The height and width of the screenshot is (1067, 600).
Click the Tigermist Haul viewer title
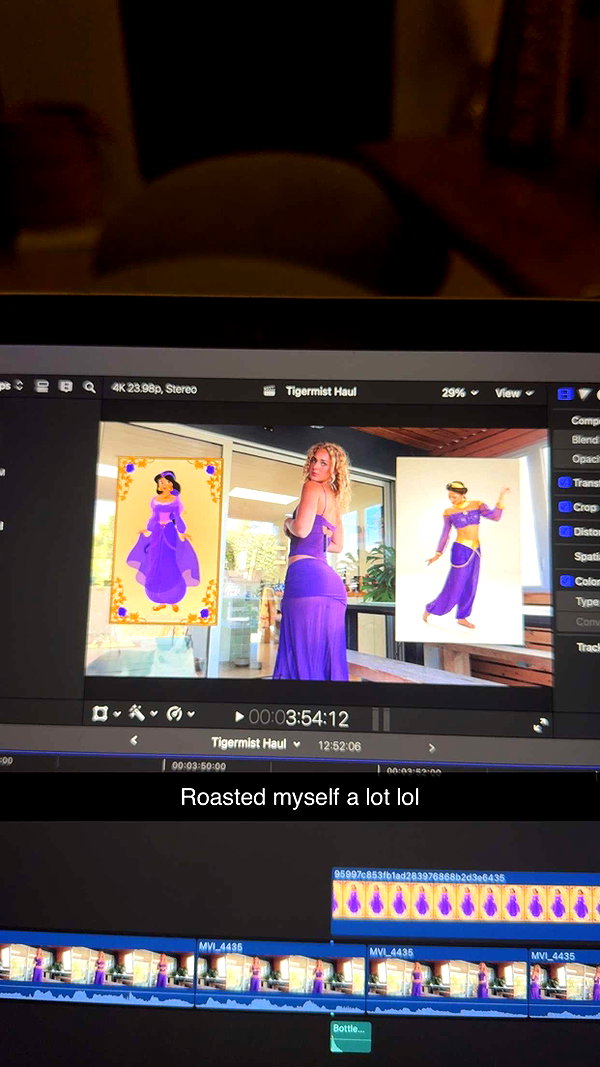pyautogui.click(x=320, y=391)
